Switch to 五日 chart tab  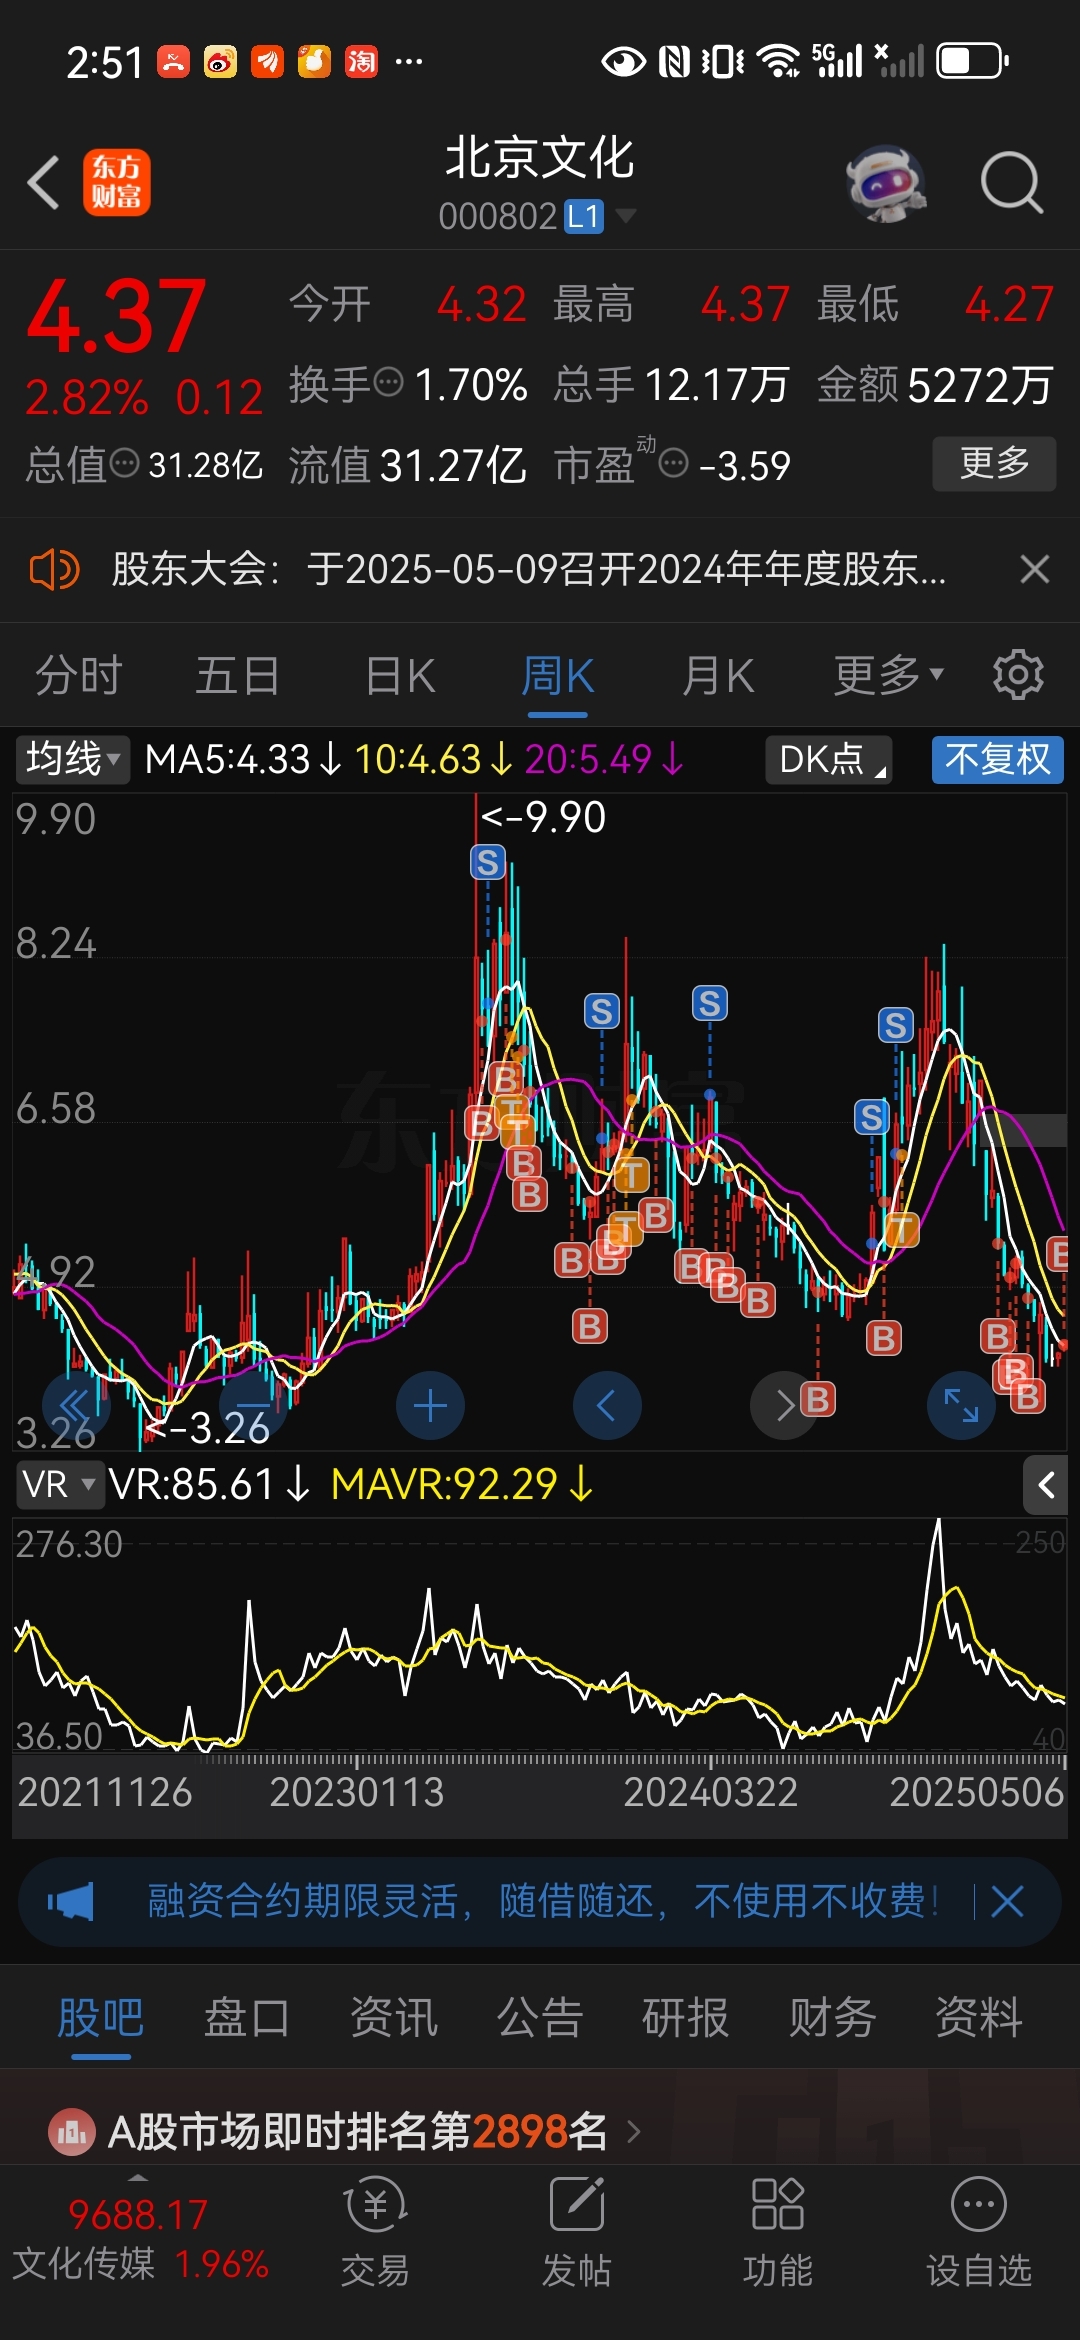pyautogui.click(x=237, y=676)
